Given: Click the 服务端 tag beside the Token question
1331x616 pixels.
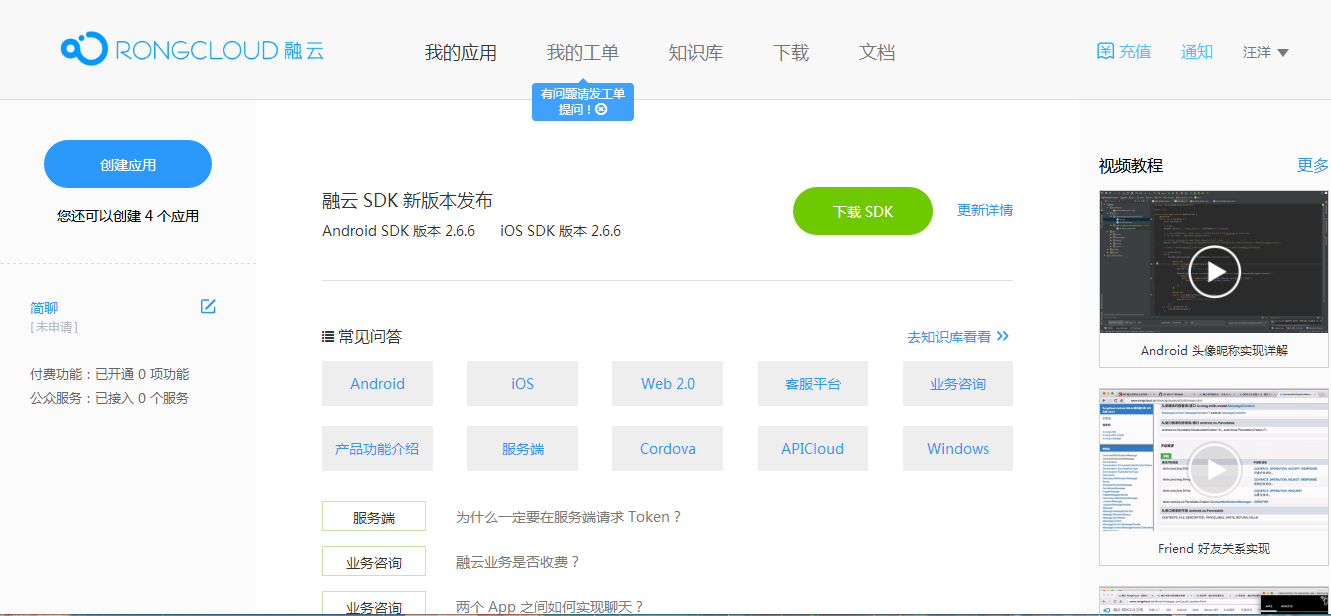Looking at the screenshot, I should click(374, 517).
